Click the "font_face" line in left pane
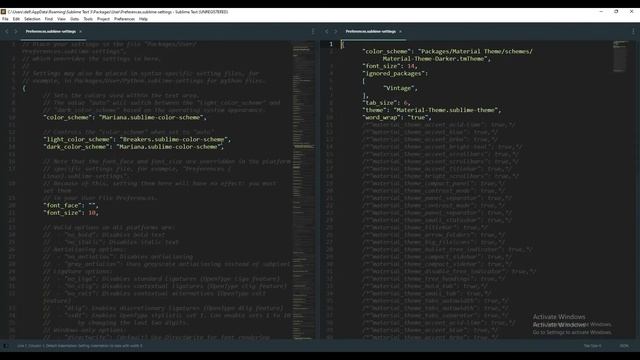 [x=71, y=206]
